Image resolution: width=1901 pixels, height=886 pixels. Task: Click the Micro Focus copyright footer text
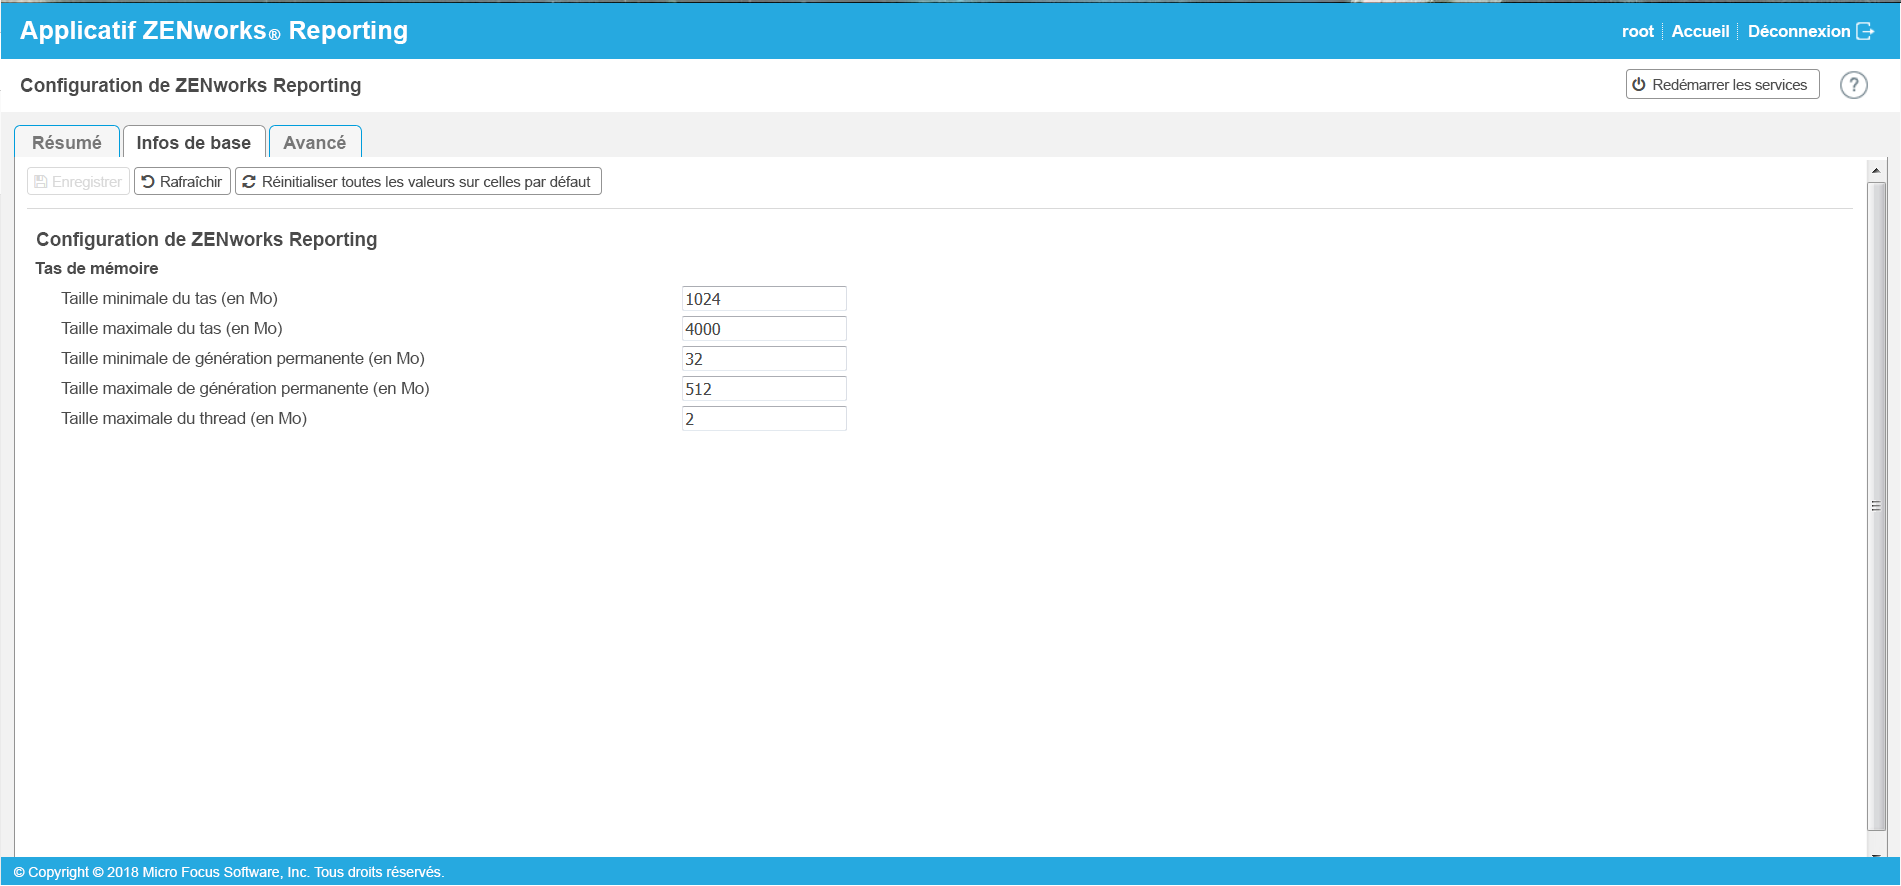(x=229, y=872)
